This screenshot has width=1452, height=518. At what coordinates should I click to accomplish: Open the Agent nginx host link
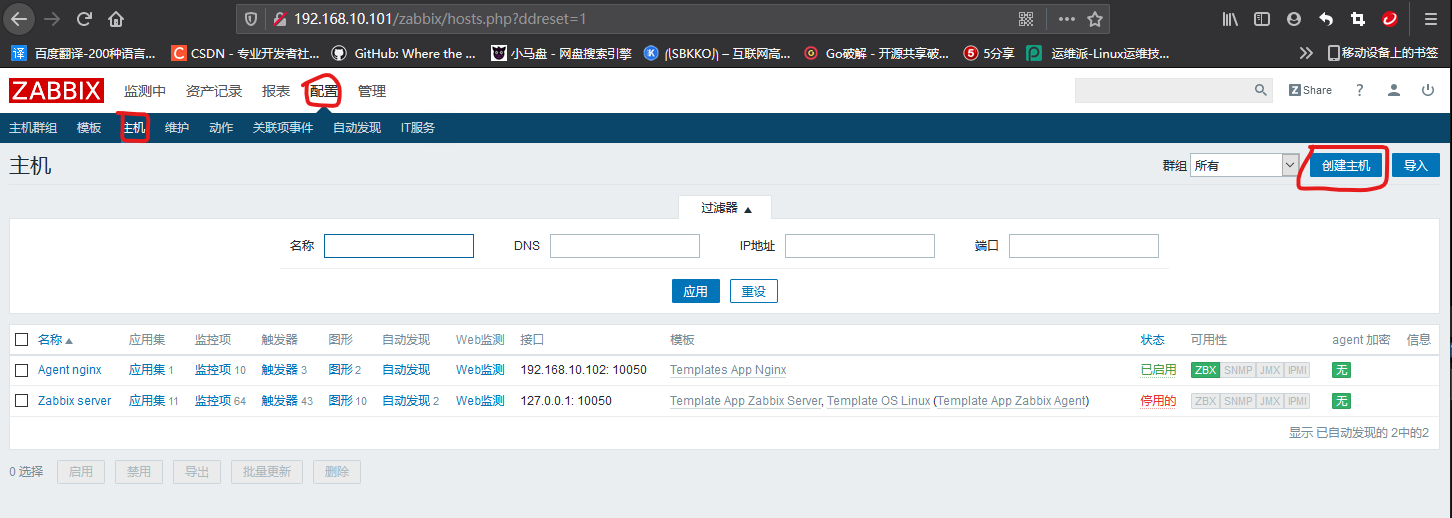click(70, 370)
